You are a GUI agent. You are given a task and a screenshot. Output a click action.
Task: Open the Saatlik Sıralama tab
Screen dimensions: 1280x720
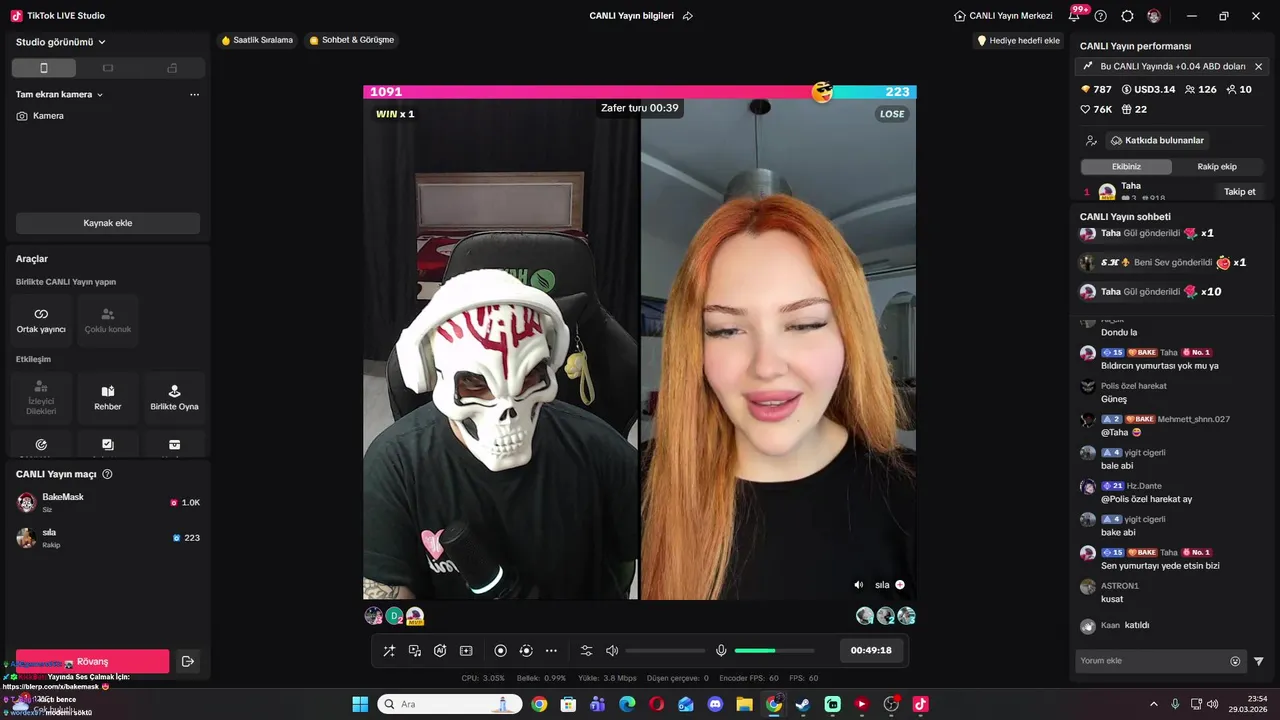257,40
